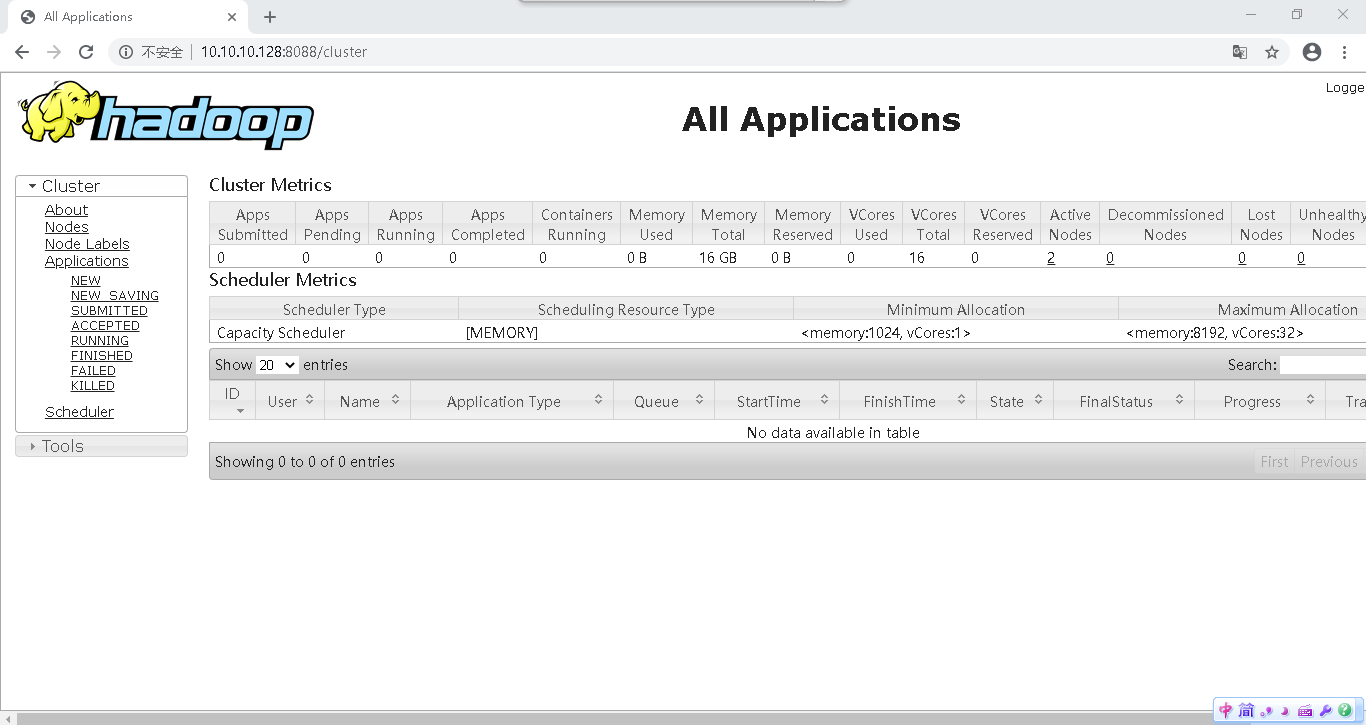1366x725 pixels.
Task: Expand the Tools sidebar section
Action: pos(62,446)
